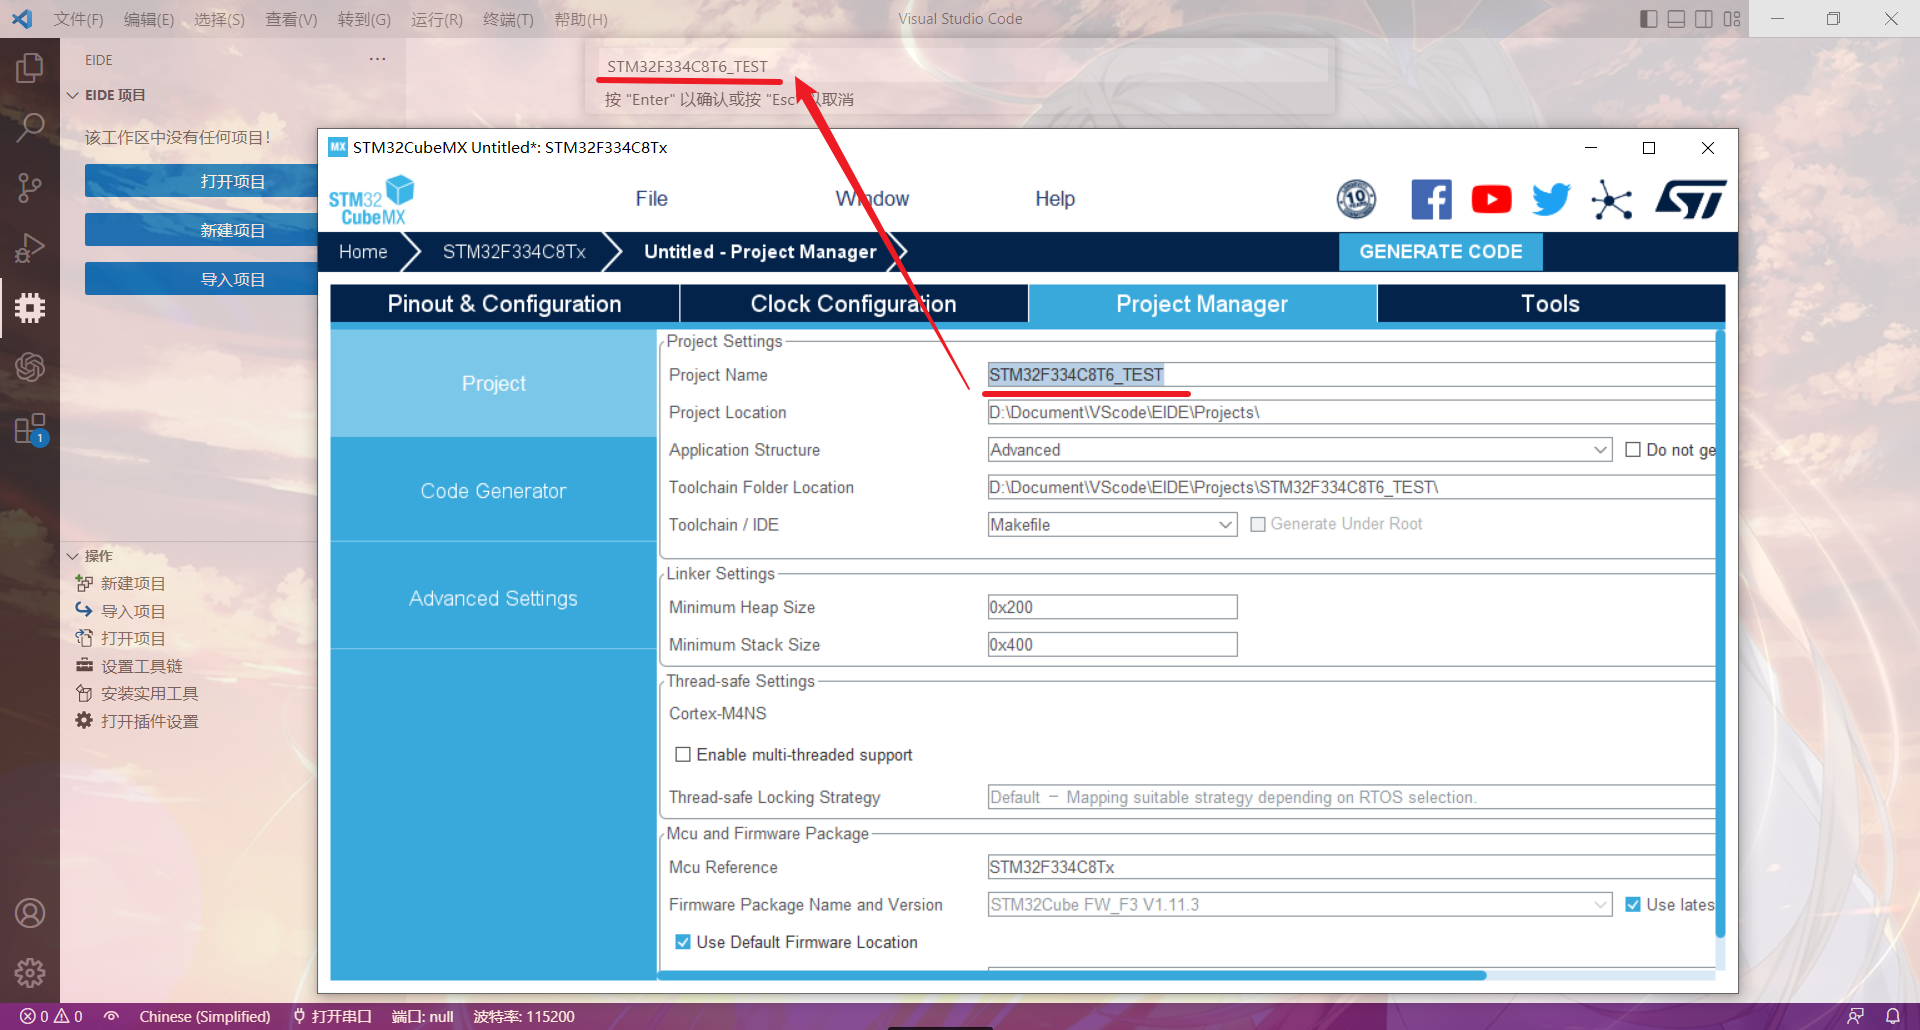Open VS Code 终端(T) menu
1920x1030 pixels.
pos(508,19)
